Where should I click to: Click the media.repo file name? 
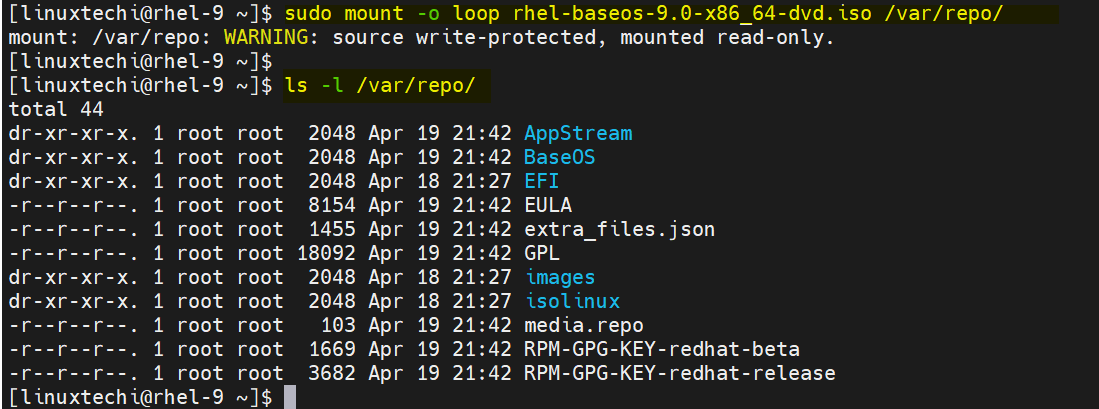583,325
